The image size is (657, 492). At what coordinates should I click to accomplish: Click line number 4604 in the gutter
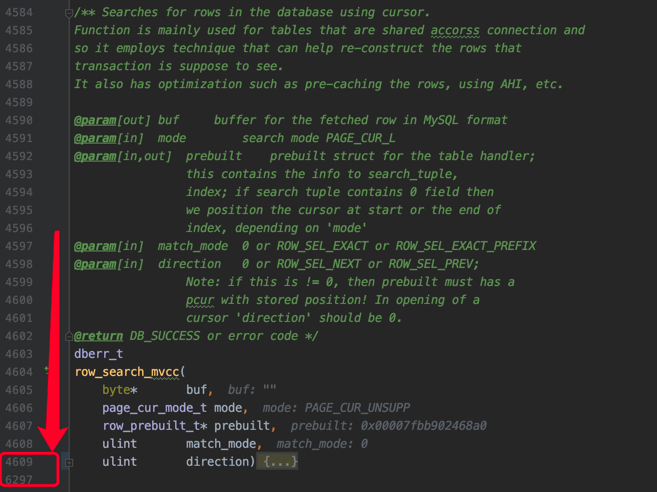coord(19,372)
